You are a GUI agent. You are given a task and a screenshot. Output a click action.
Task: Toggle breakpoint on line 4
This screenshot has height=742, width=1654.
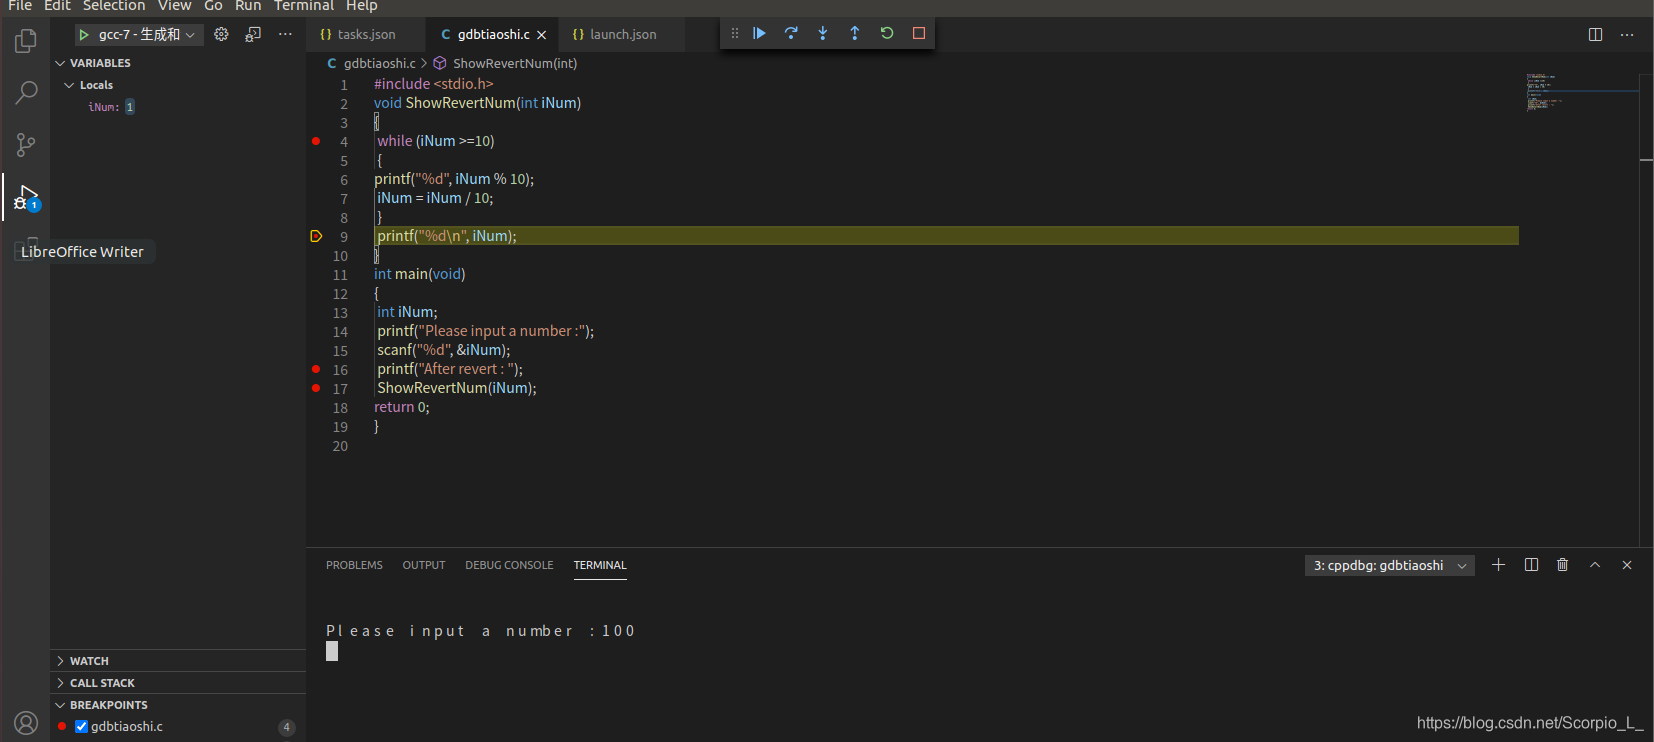(316, 141)
